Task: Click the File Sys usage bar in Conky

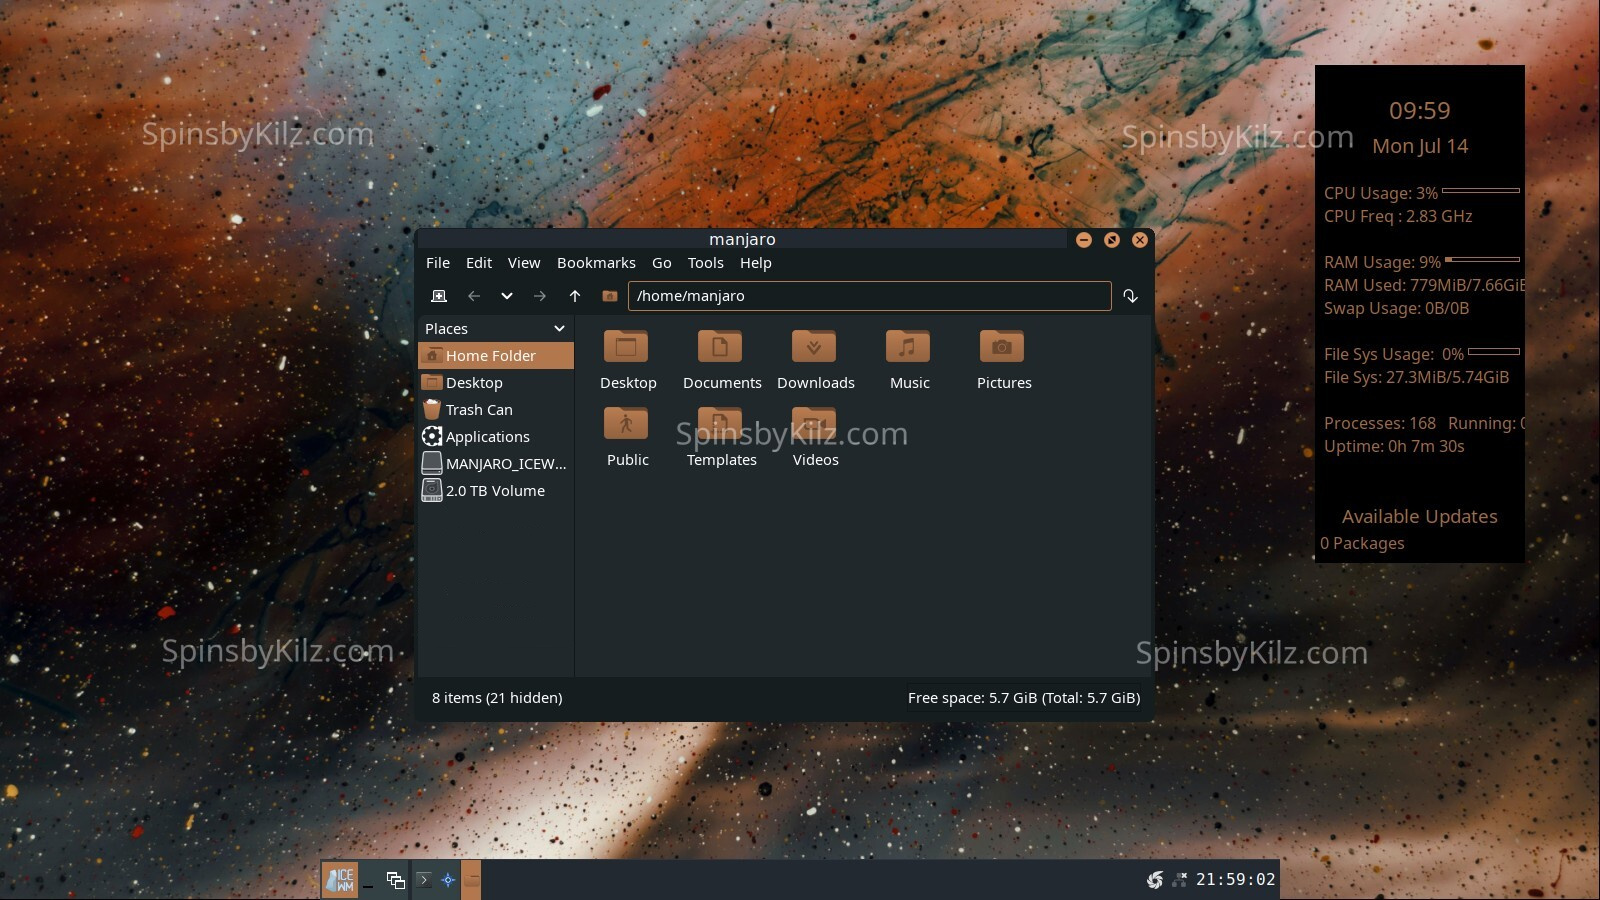Action: 1494,351
